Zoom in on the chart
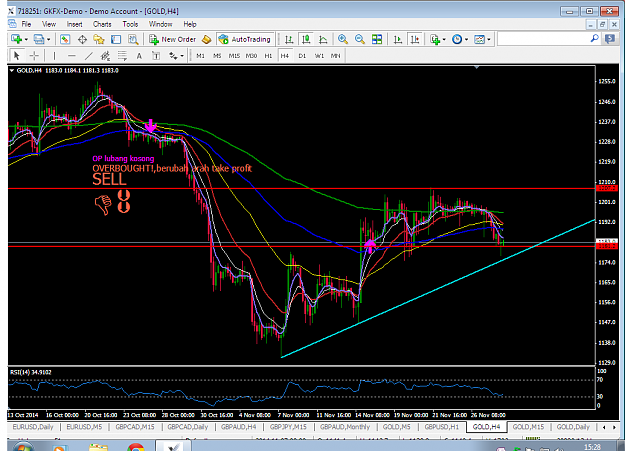 click(343, 39)
